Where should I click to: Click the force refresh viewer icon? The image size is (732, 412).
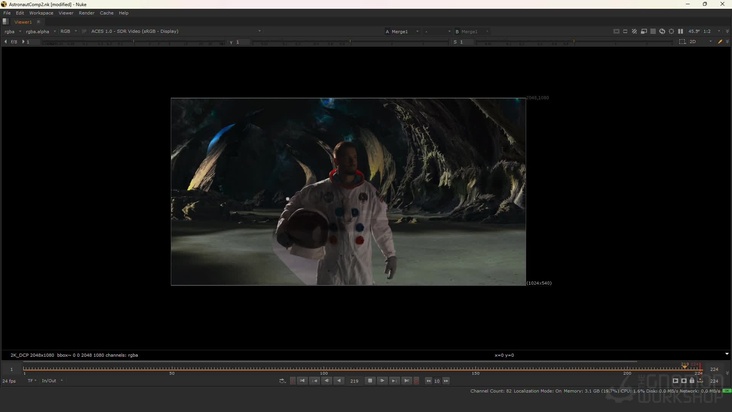coord(662,31)
